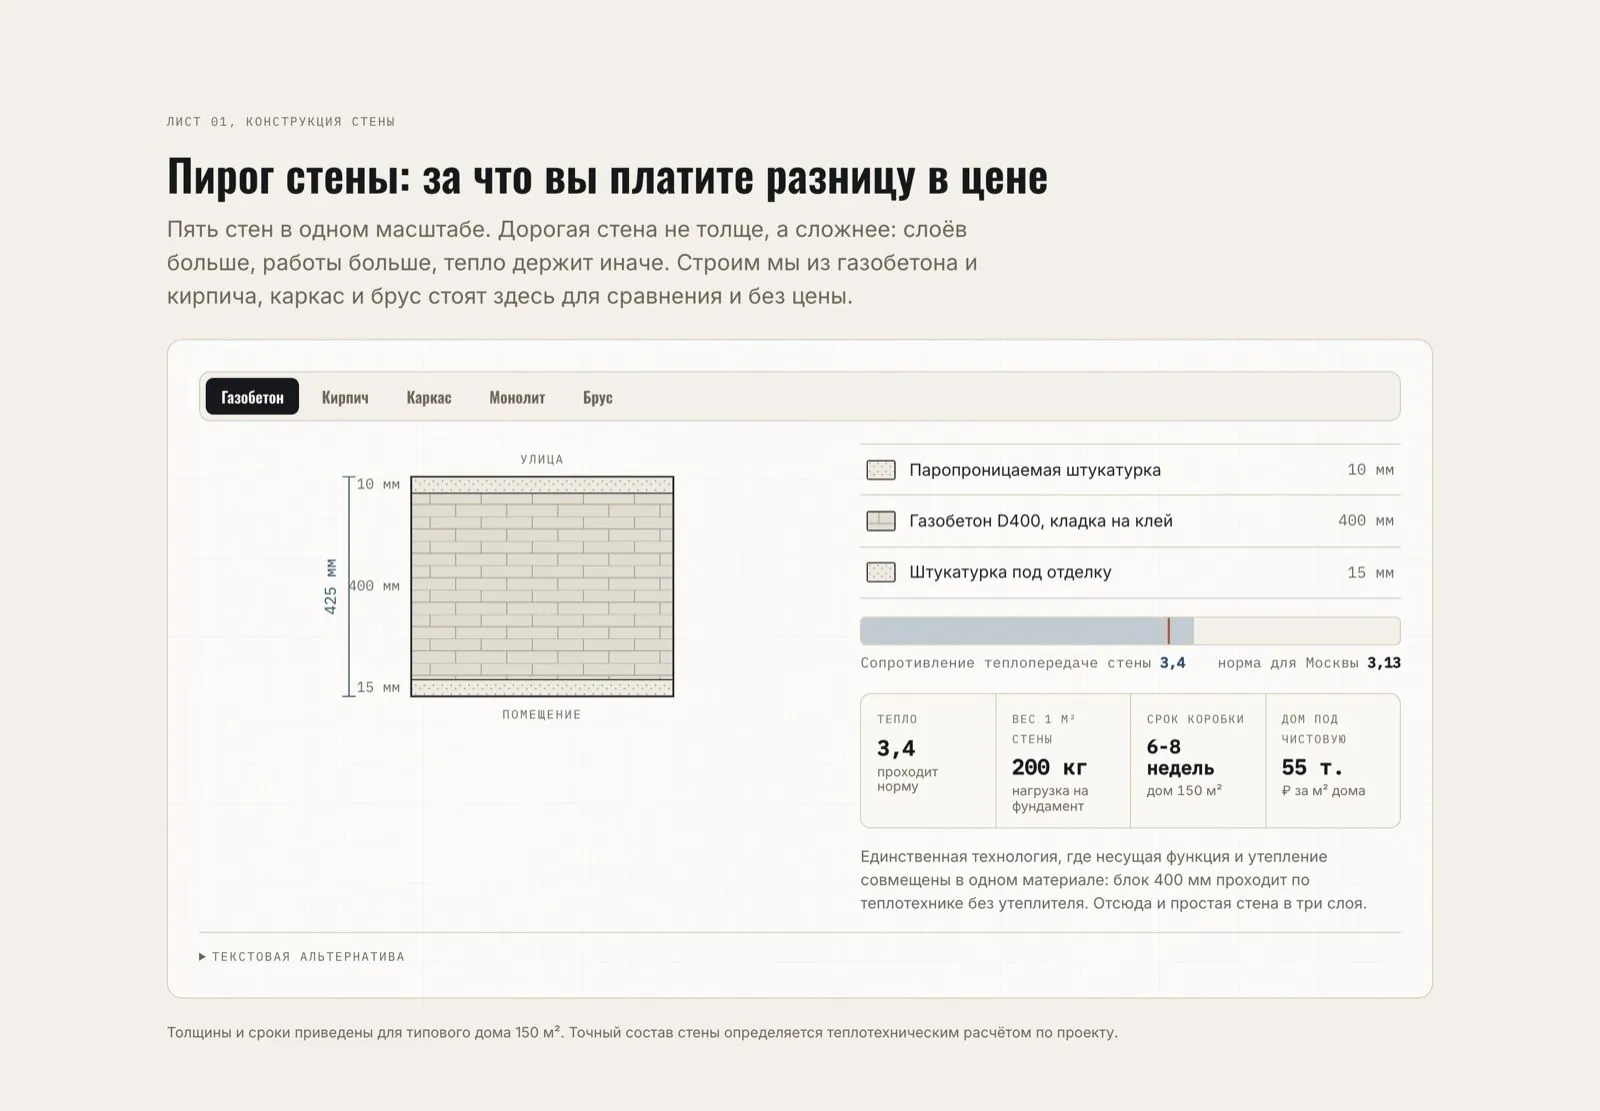This screenshot has width=1600, height=1111.
Task: Click the Паропроницаемая штукатурка layer name
Action: point(1035,470)
